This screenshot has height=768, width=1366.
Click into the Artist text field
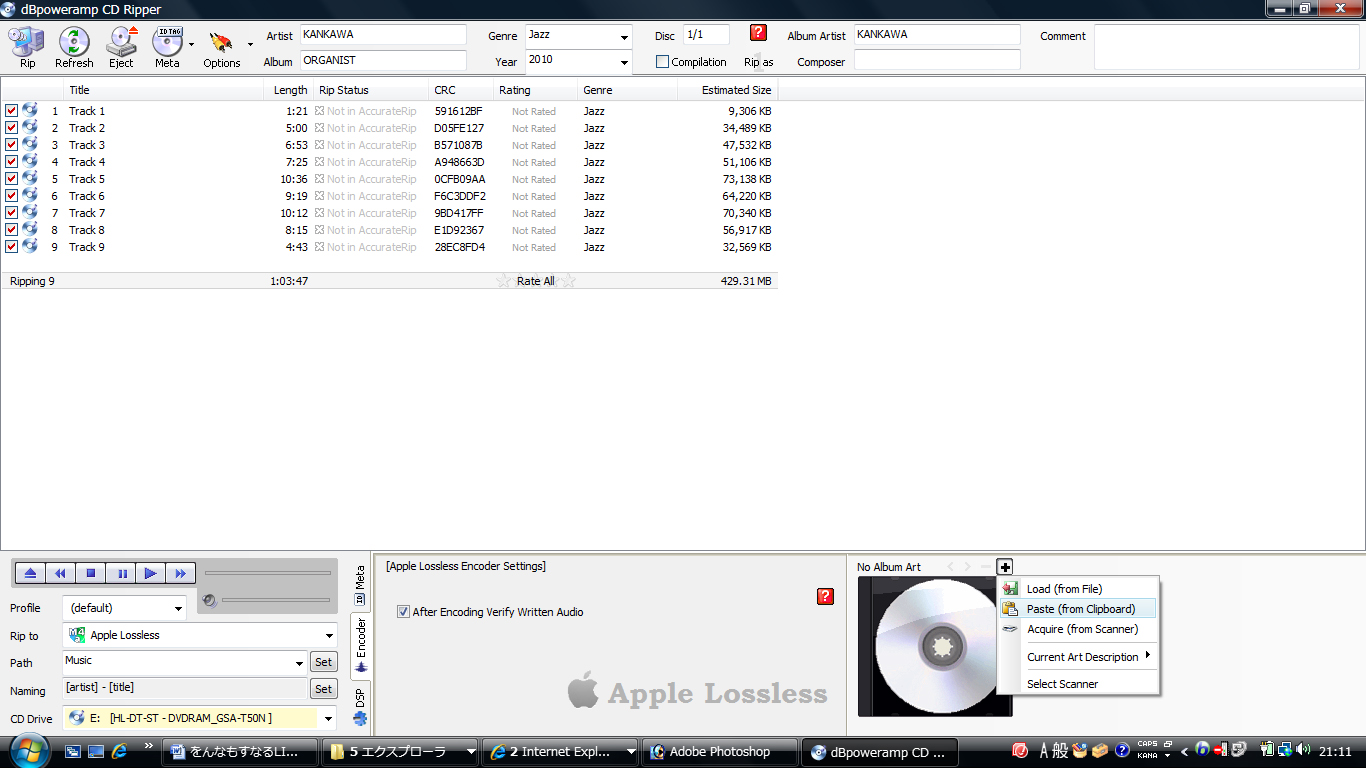(383, 35)
